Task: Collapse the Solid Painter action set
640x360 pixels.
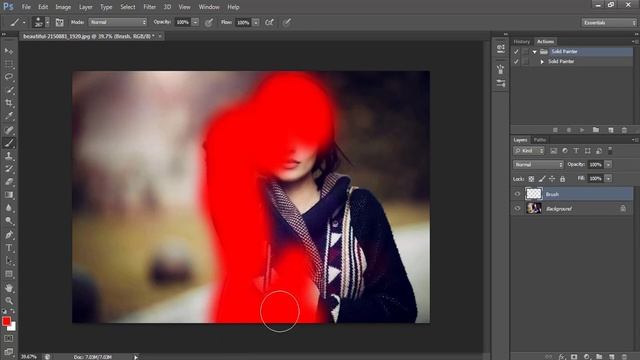Action: (534, 52)
